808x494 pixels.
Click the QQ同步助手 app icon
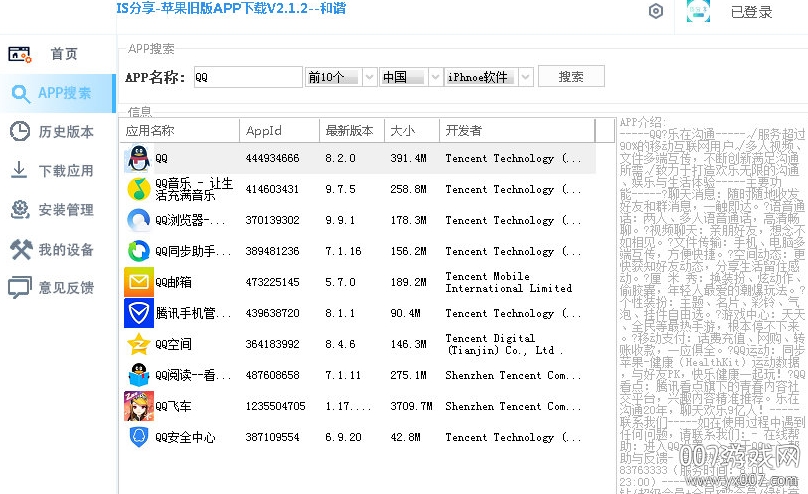(x=138, y=251)
